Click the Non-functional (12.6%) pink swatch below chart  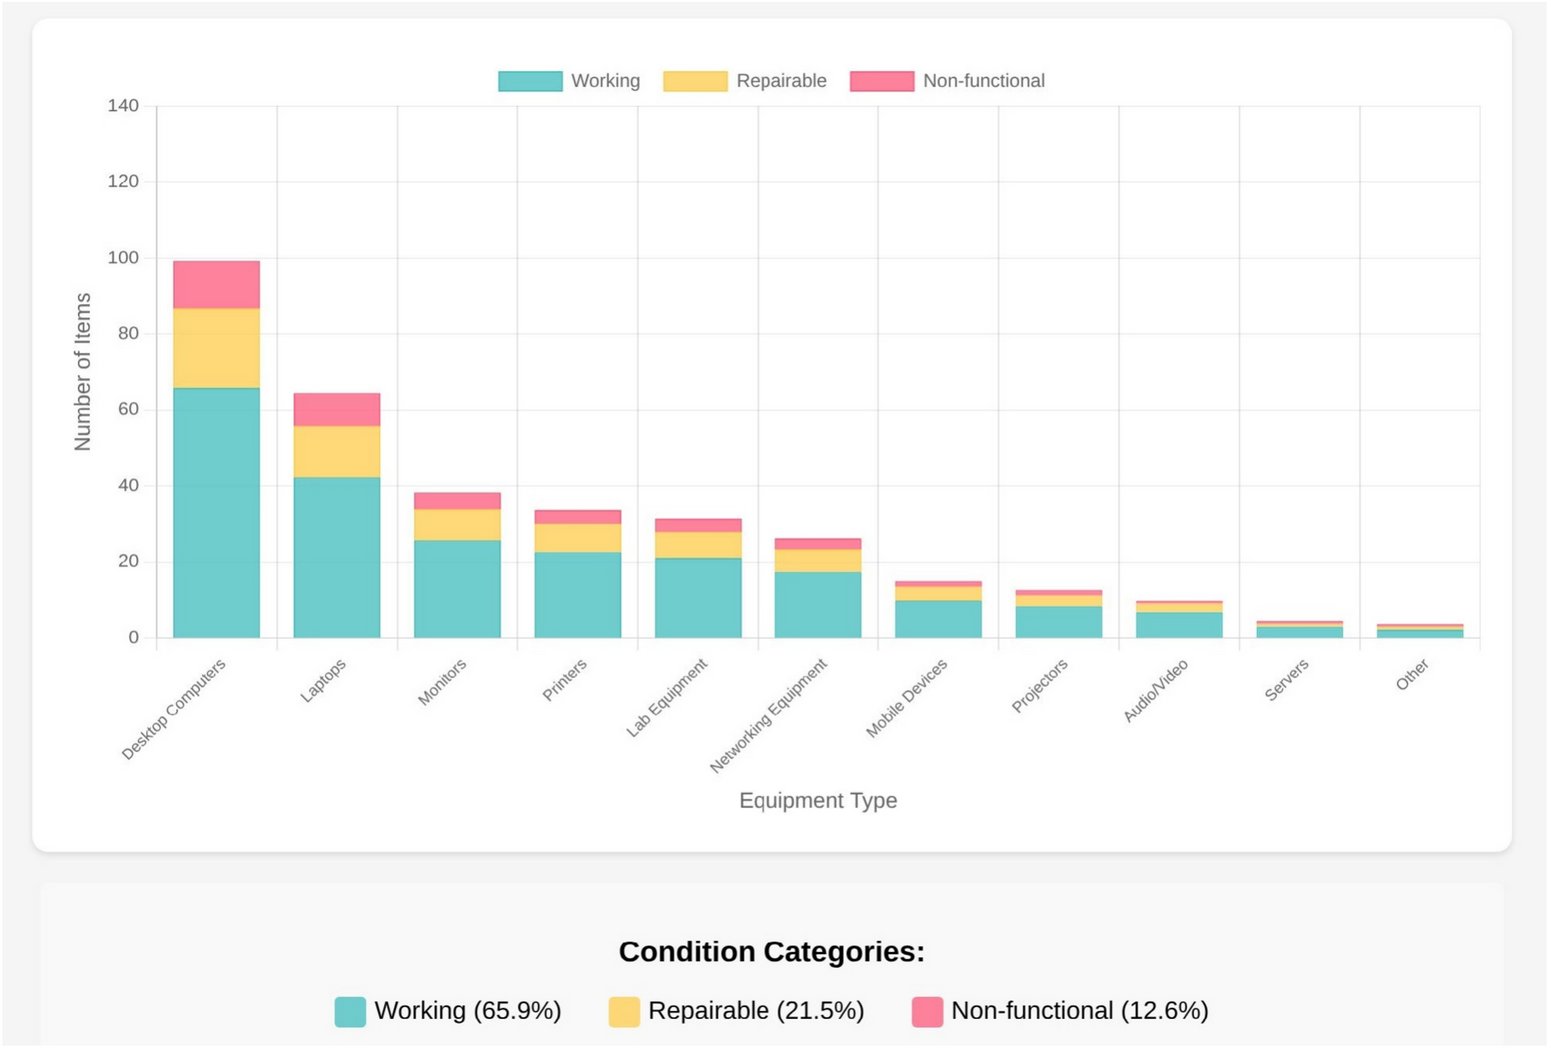pos(927,1012)
